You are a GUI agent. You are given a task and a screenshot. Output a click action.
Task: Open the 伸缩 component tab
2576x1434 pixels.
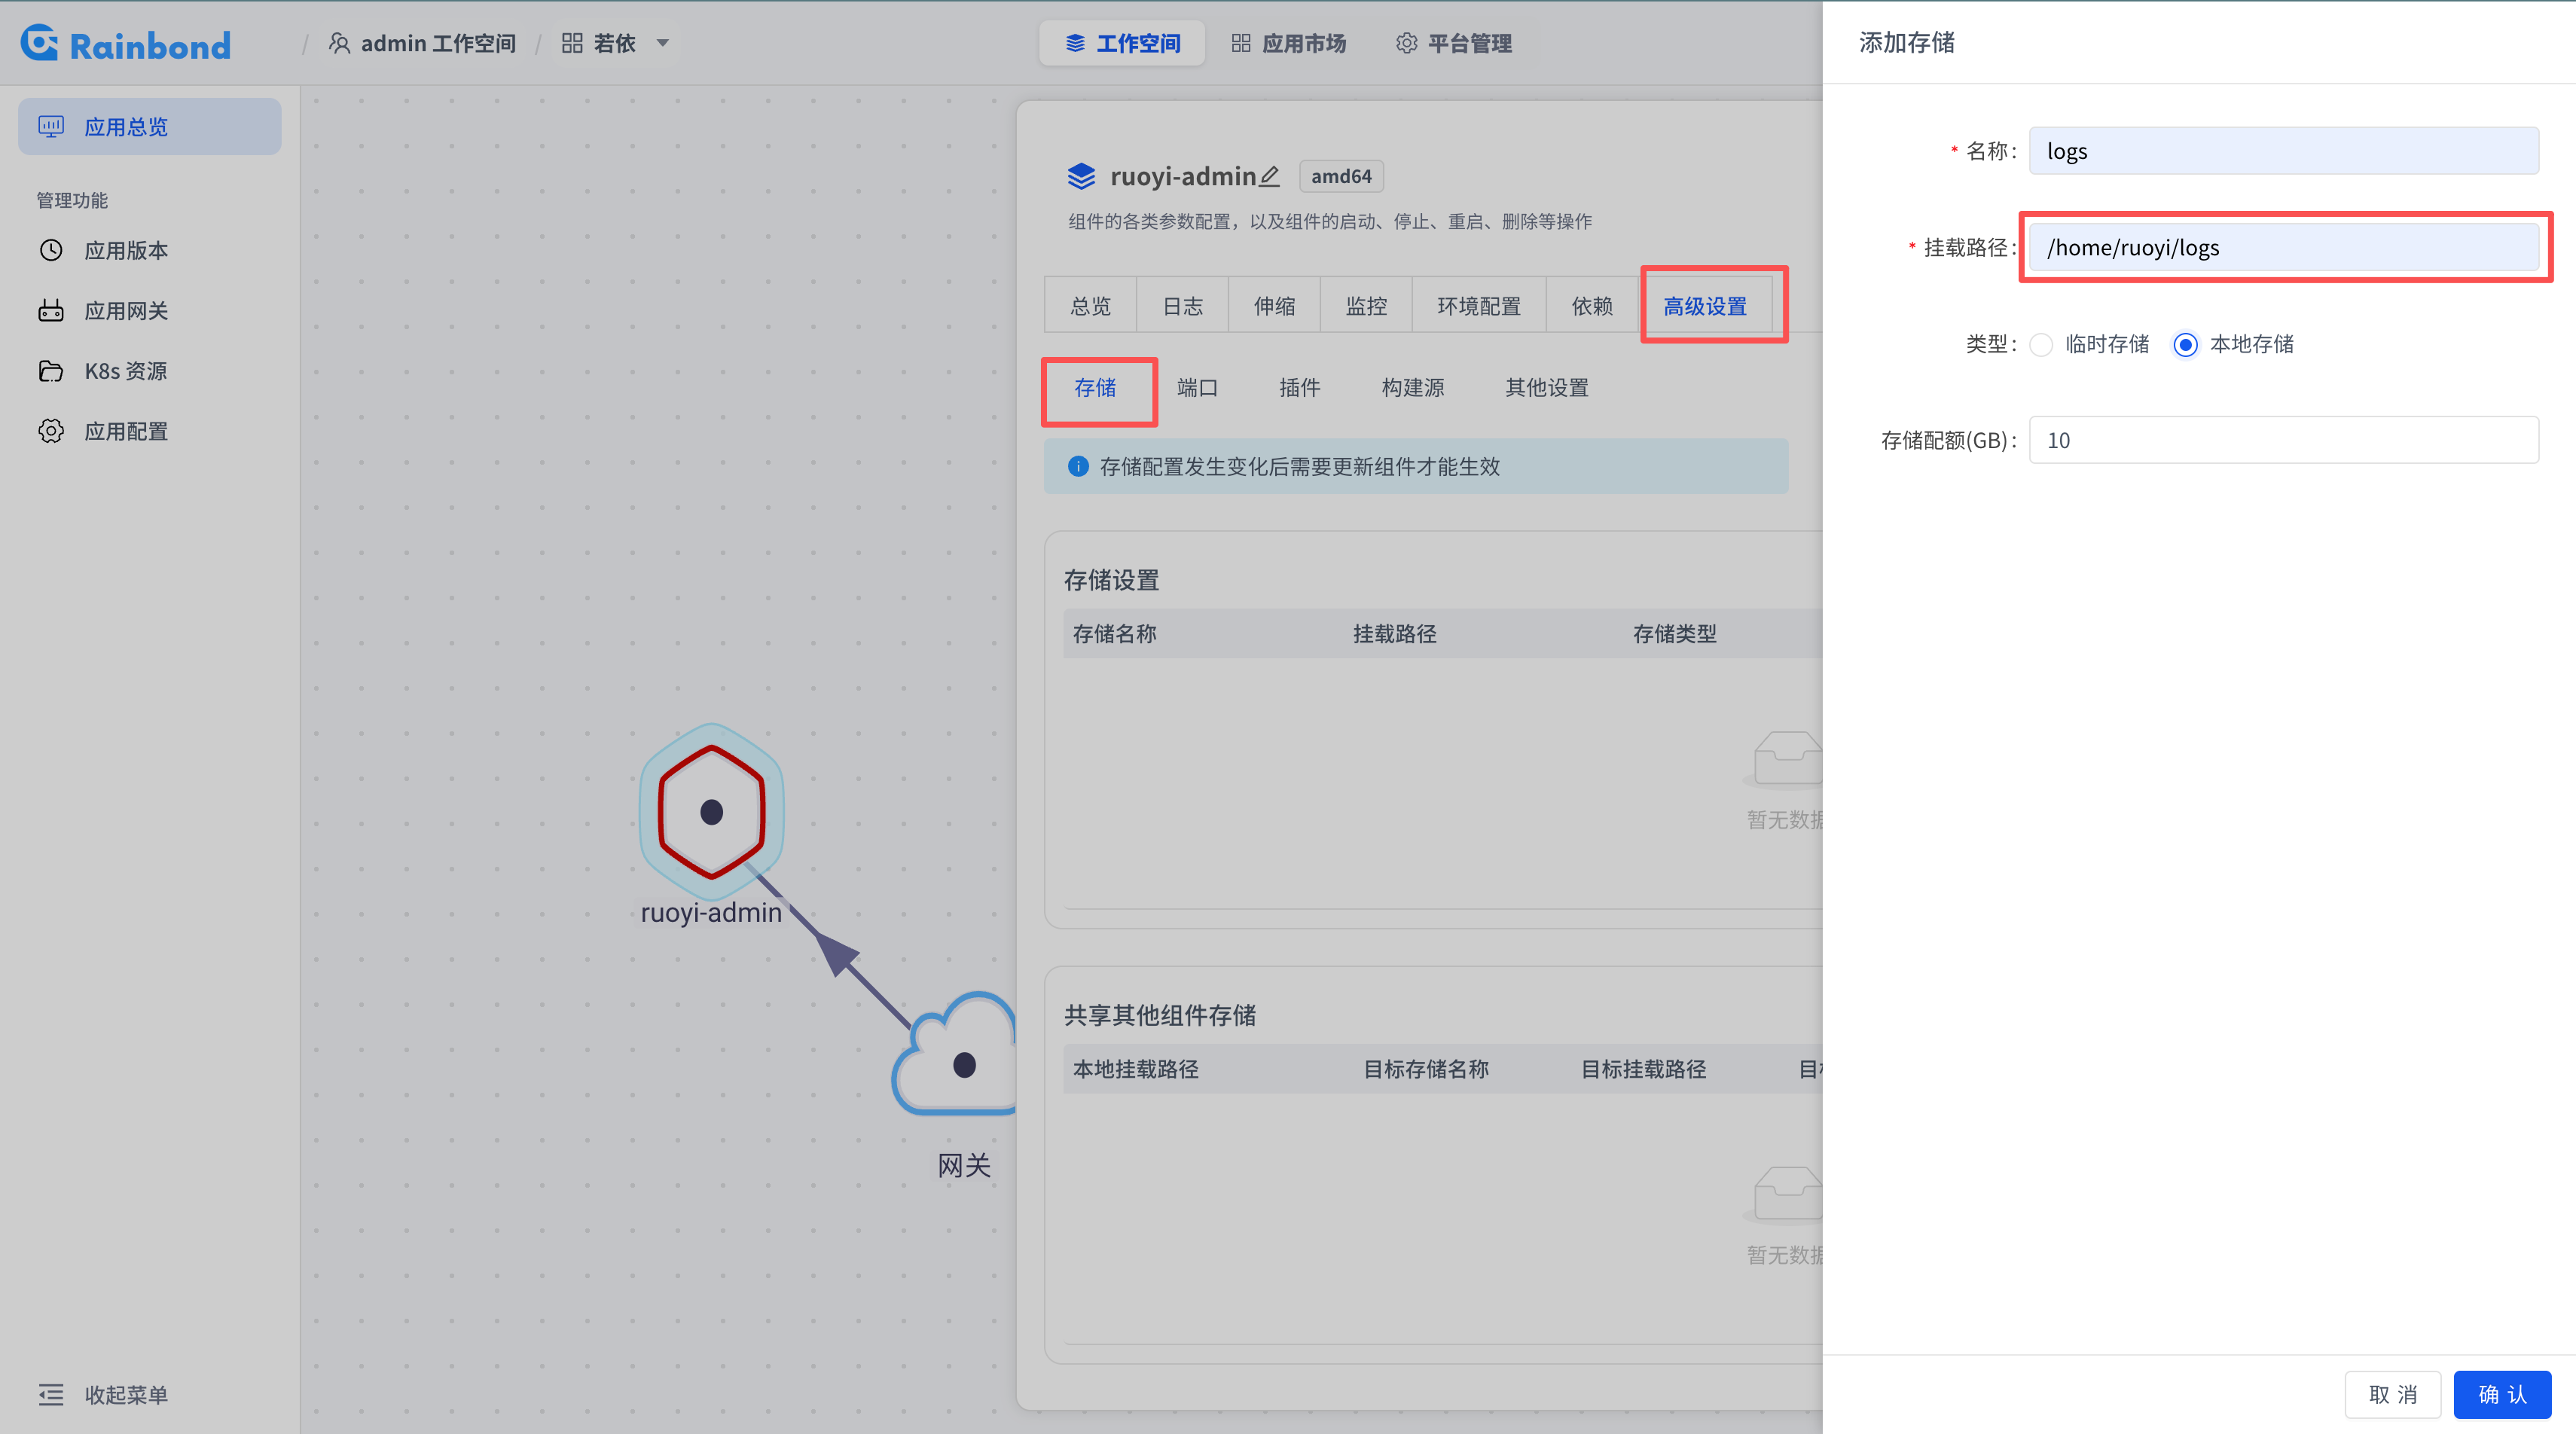1274,305
